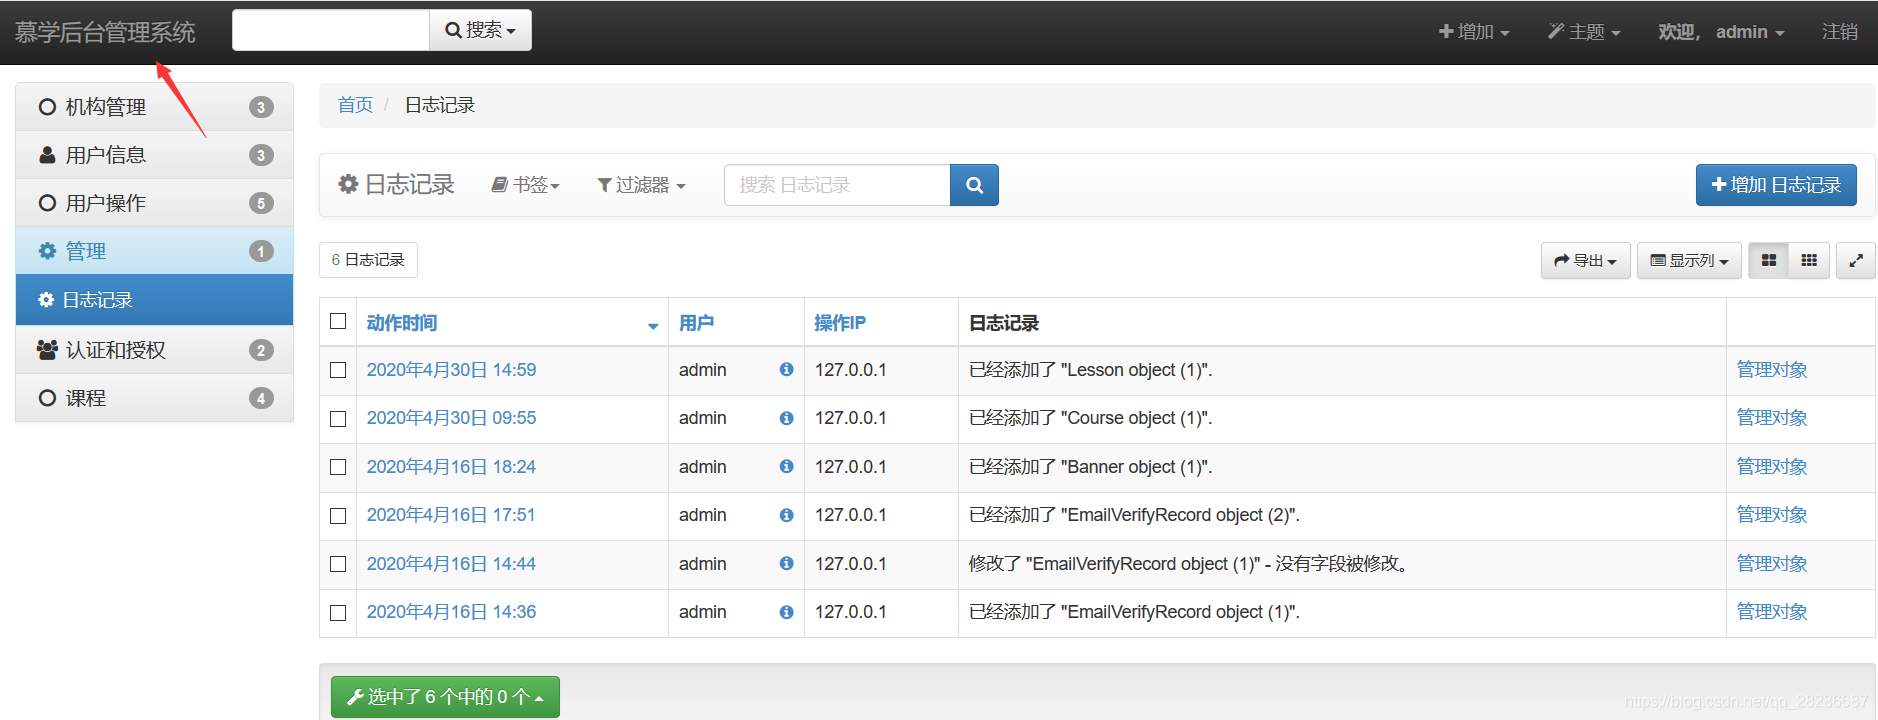Click info icon beside admin in 14:36 row
Screen dimensions: 1878x720
click(786, 612)
